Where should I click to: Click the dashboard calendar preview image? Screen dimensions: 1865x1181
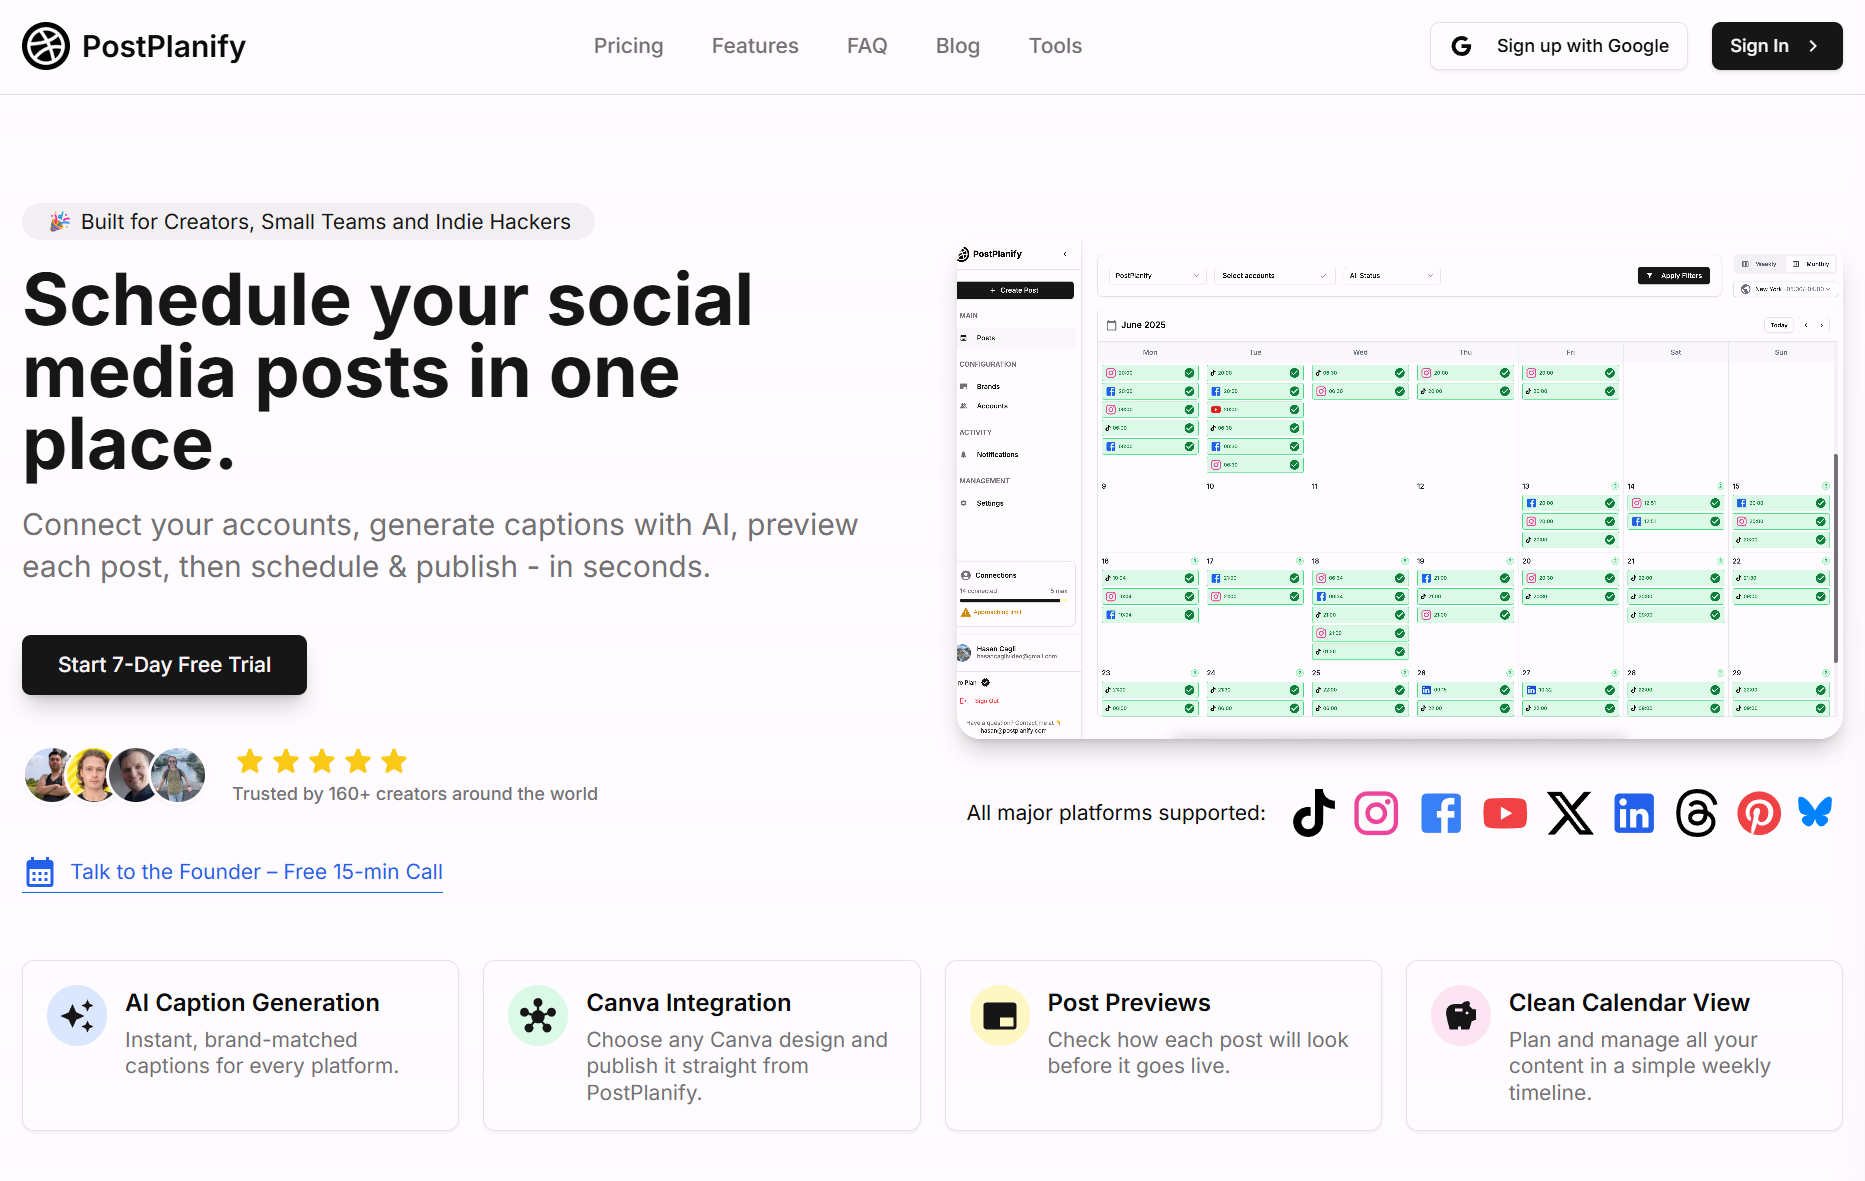pyautogui.click(x=1399, y=489)
